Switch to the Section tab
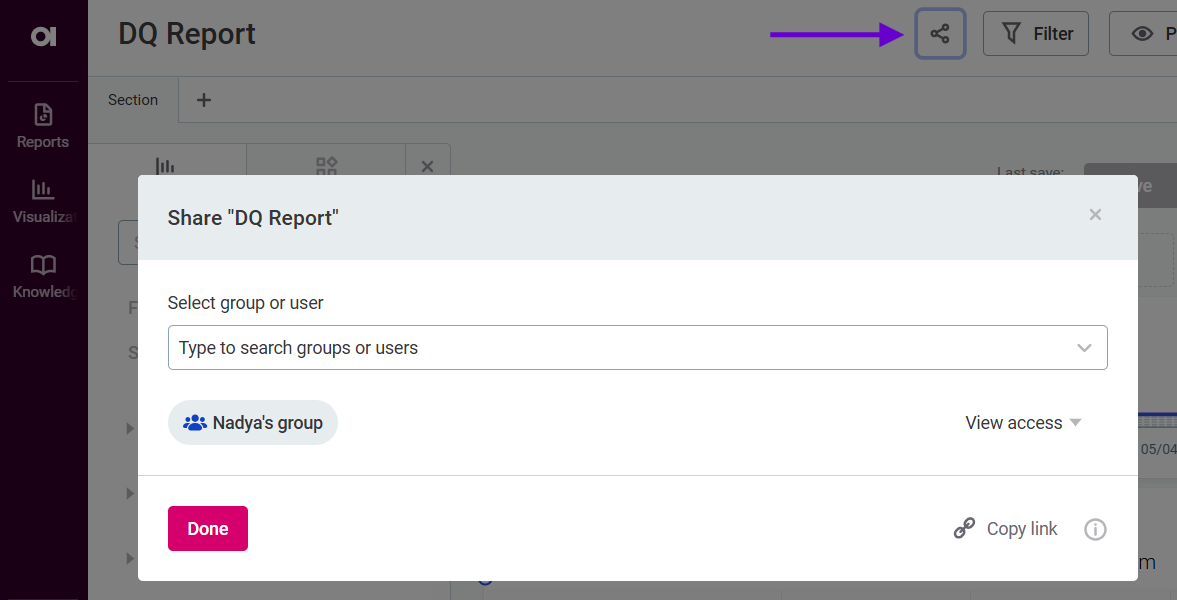 click(133, 99)
